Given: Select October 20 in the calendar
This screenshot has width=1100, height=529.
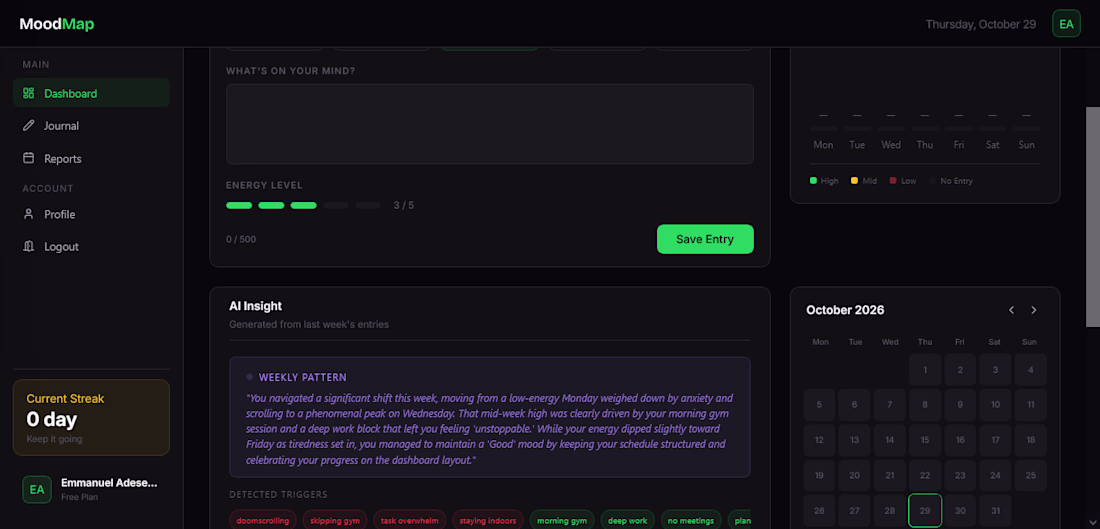Looking at the screenshot, I should (854, 475).
